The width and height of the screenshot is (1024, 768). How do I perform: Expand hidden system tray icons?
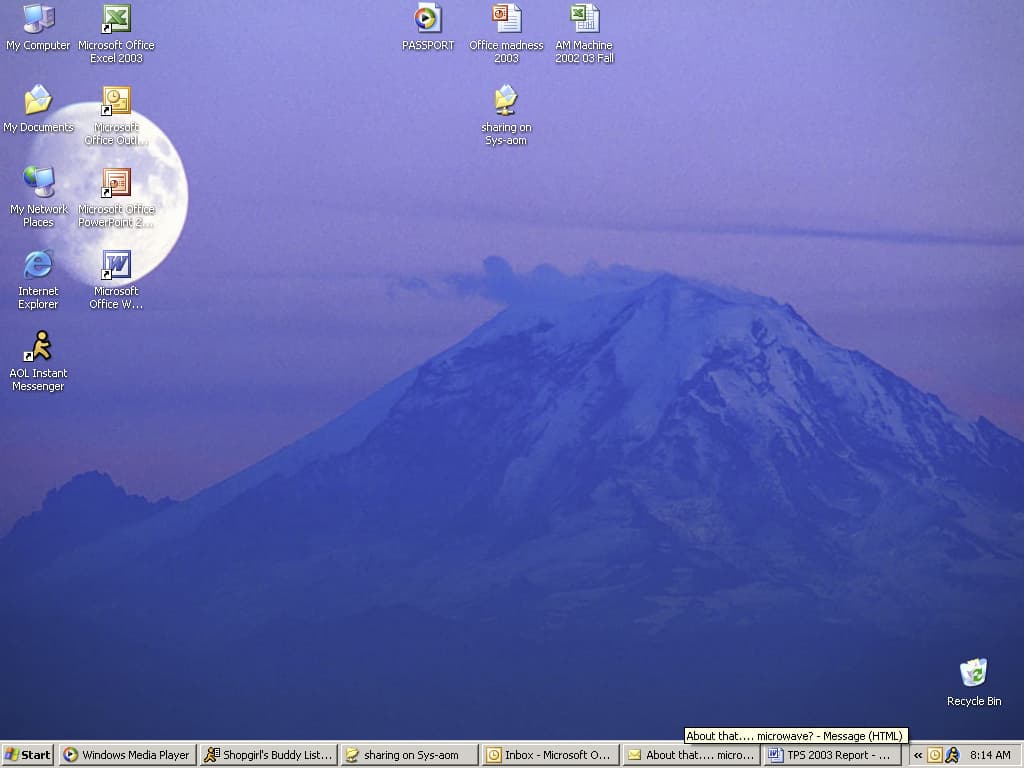[918, 755]
